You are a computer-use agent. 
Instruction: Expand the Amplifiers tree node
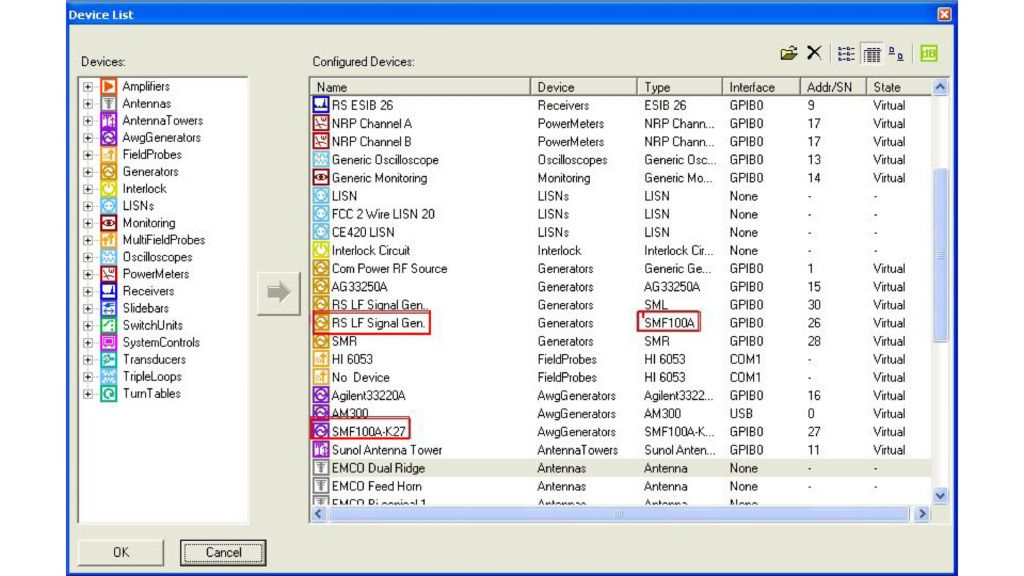pos(88,86)
